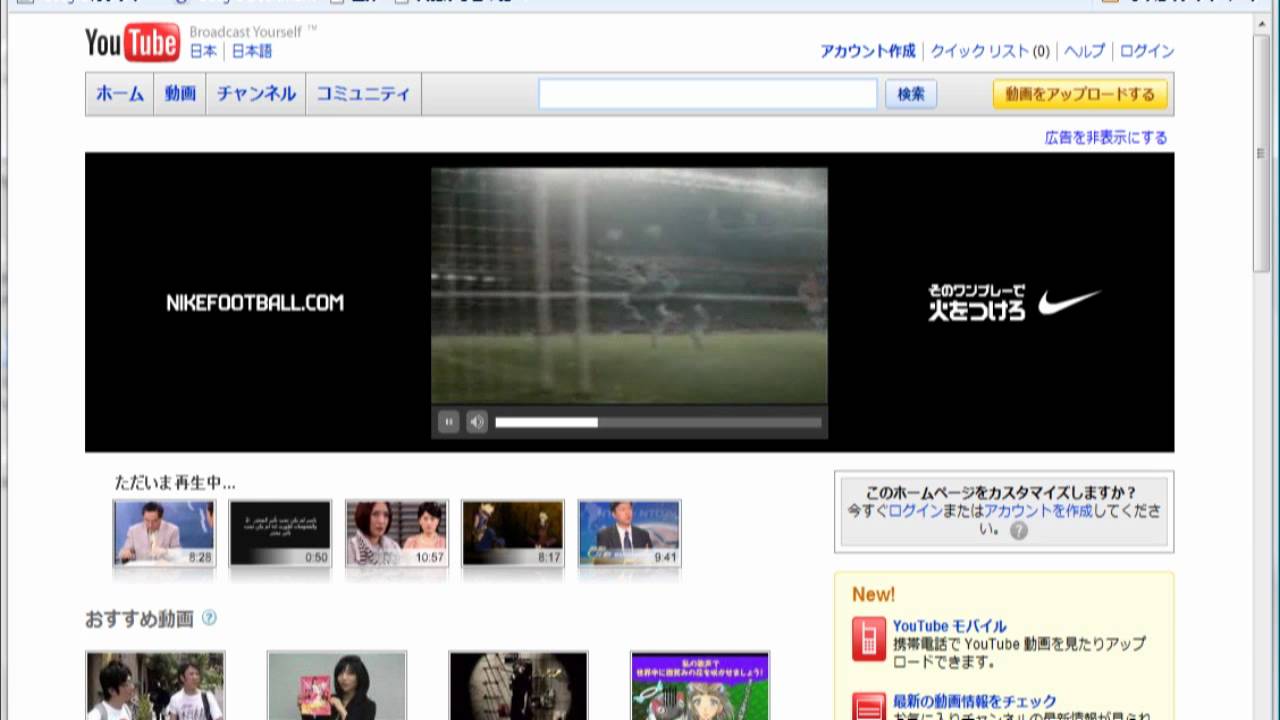The image size is (1280, 720).
Task: Mute the ad video speaker icon
Action: pyautogui.click(x=477, y=422)
